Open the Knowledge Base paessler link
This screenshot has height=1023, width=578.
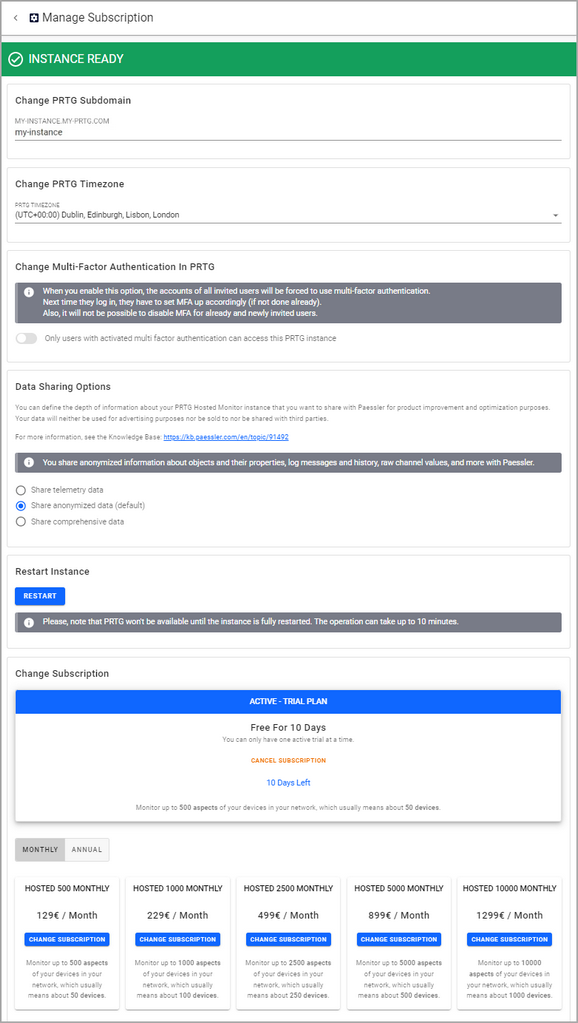[226, 437]
